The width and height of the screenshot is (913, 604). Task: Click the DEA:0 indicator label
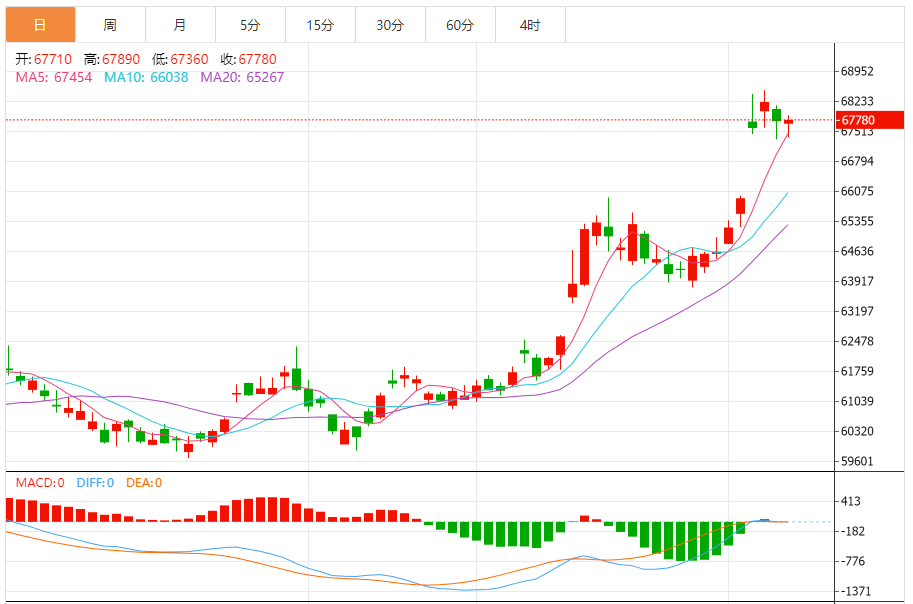144,483
